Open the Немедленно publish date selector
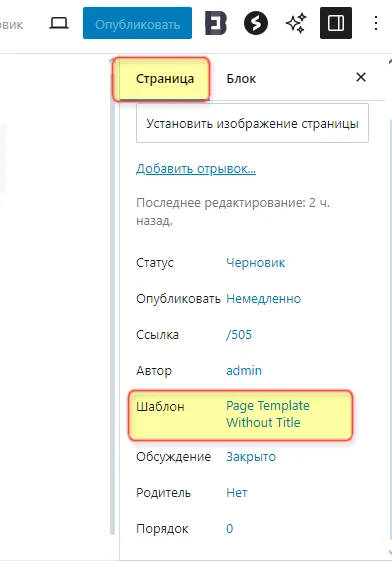The width and height of the screenshot is (392, 564). (x=264, y=299)
